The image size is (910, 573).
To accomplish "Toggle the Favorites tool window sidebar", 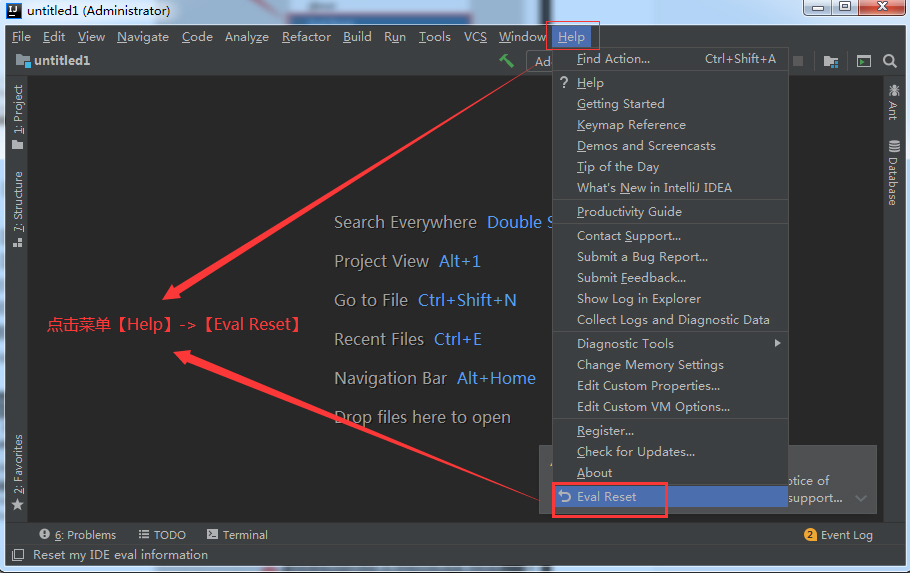I will click(18, 472).
